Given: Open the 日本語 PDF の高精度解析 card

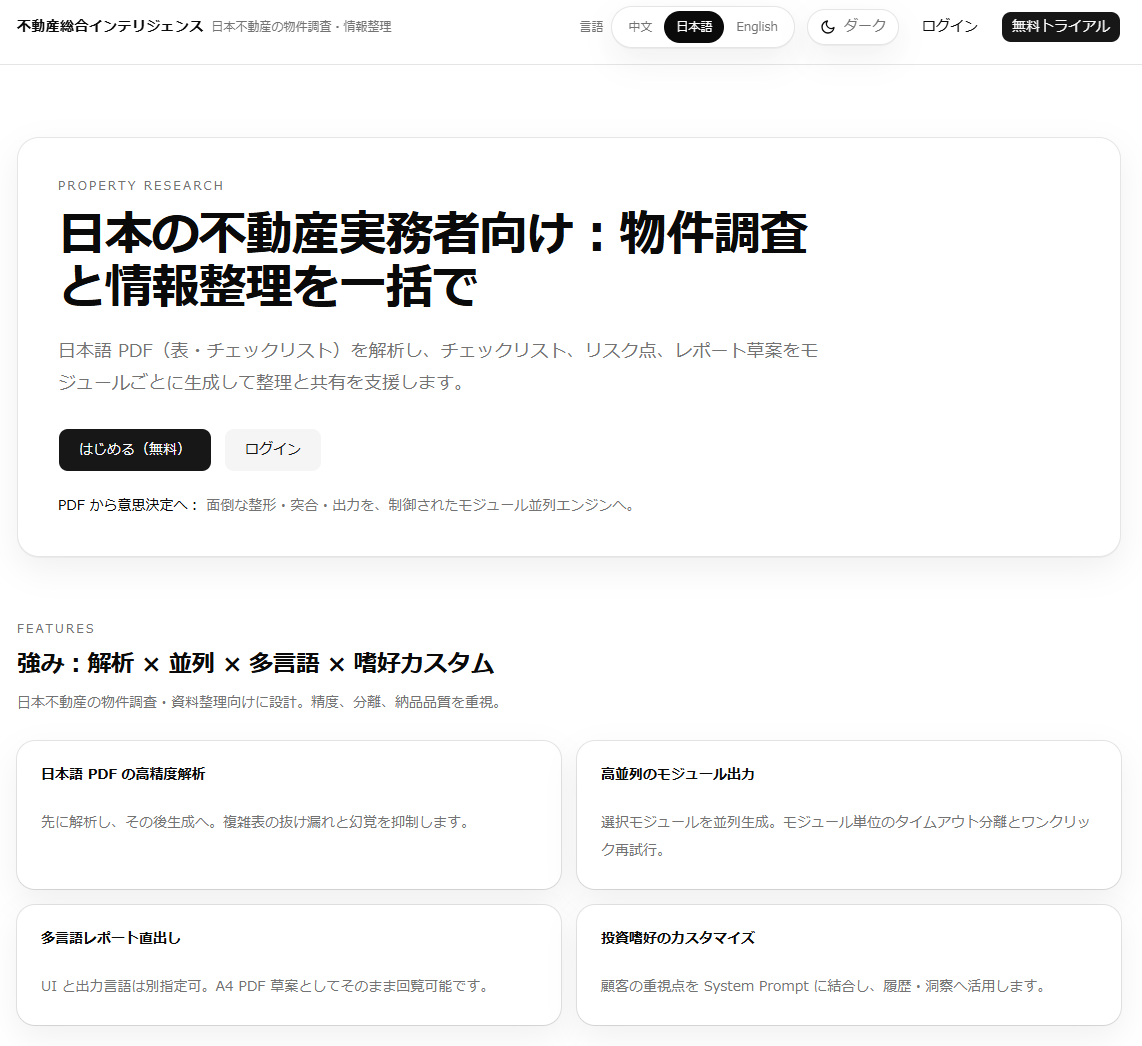Looking at the screenshot, I should pyautogui.click(x=288, y=815).
